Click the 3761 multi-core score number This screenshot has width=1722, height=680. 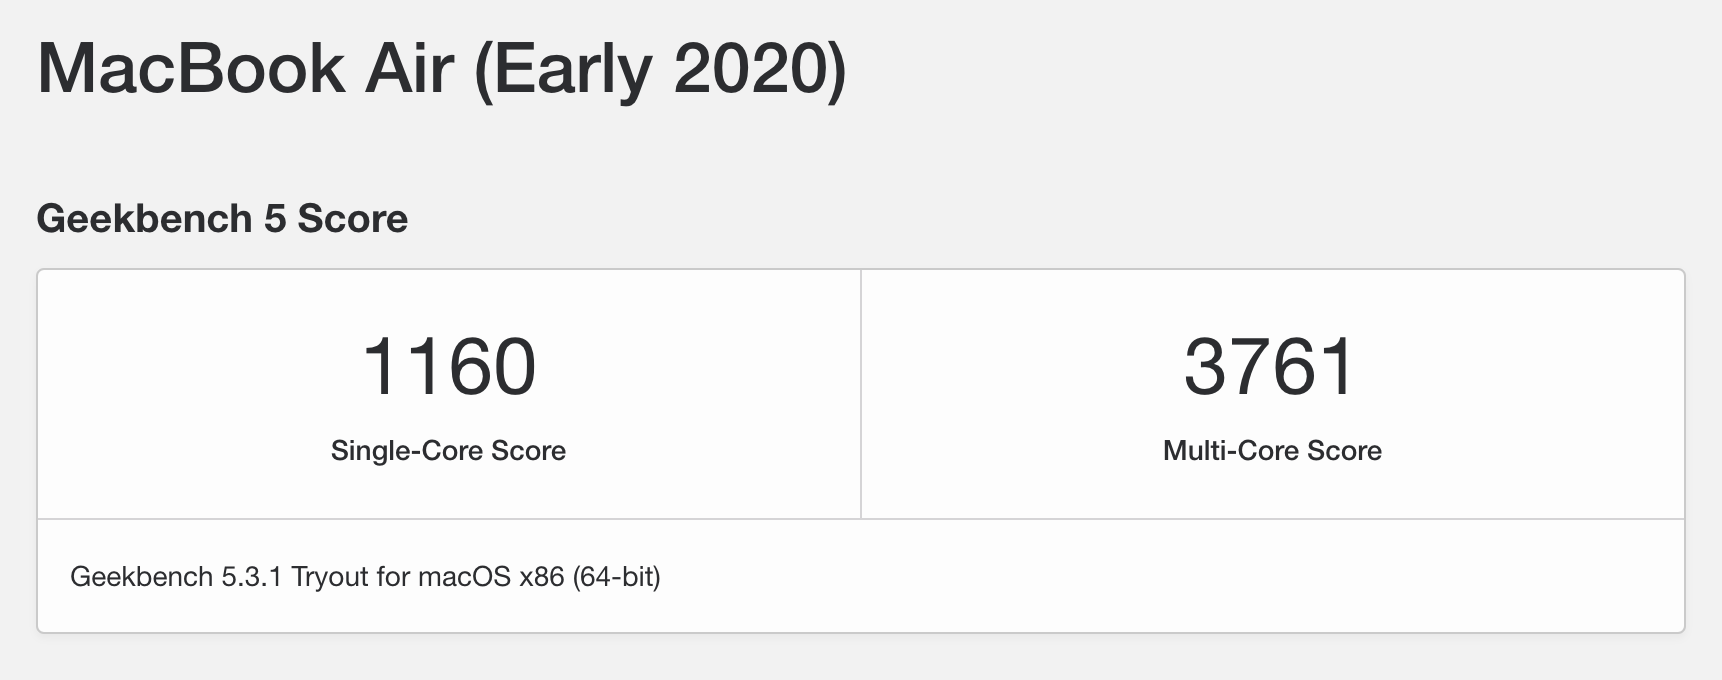(x=1270, y=366)
